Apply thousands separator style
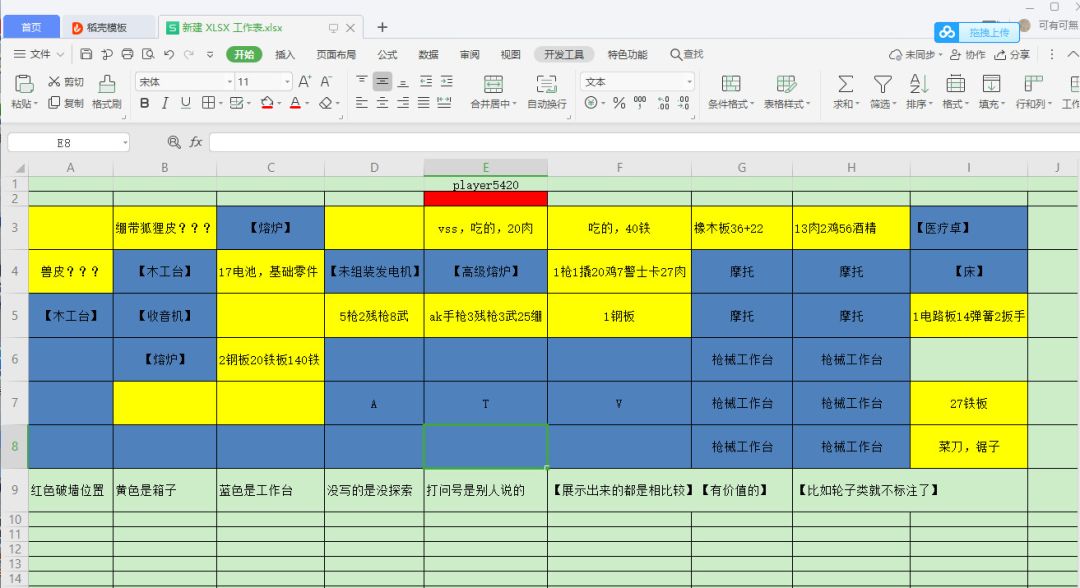Viewport: 1080px width, 588px height. pos(640,103)
